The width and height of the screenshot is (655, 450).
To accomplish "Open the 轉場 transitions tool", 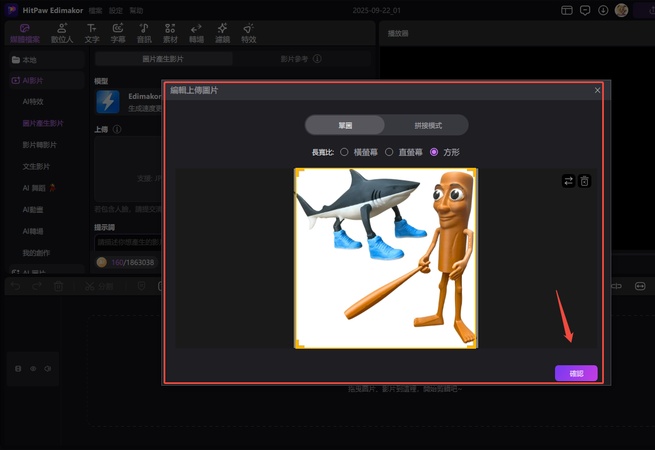I will click(196, 33).
